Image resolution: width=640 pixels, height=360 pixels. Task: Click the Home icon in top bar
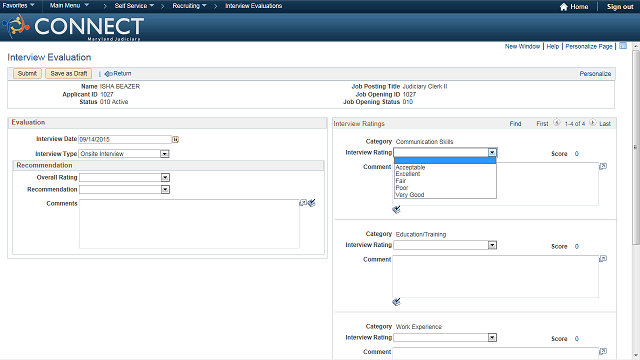564,7
